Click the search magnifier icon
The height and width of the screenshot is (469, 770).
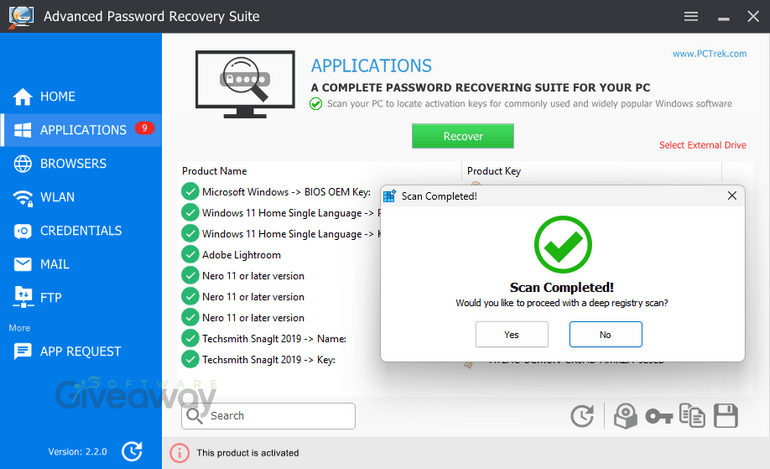[x=194, y=416]
